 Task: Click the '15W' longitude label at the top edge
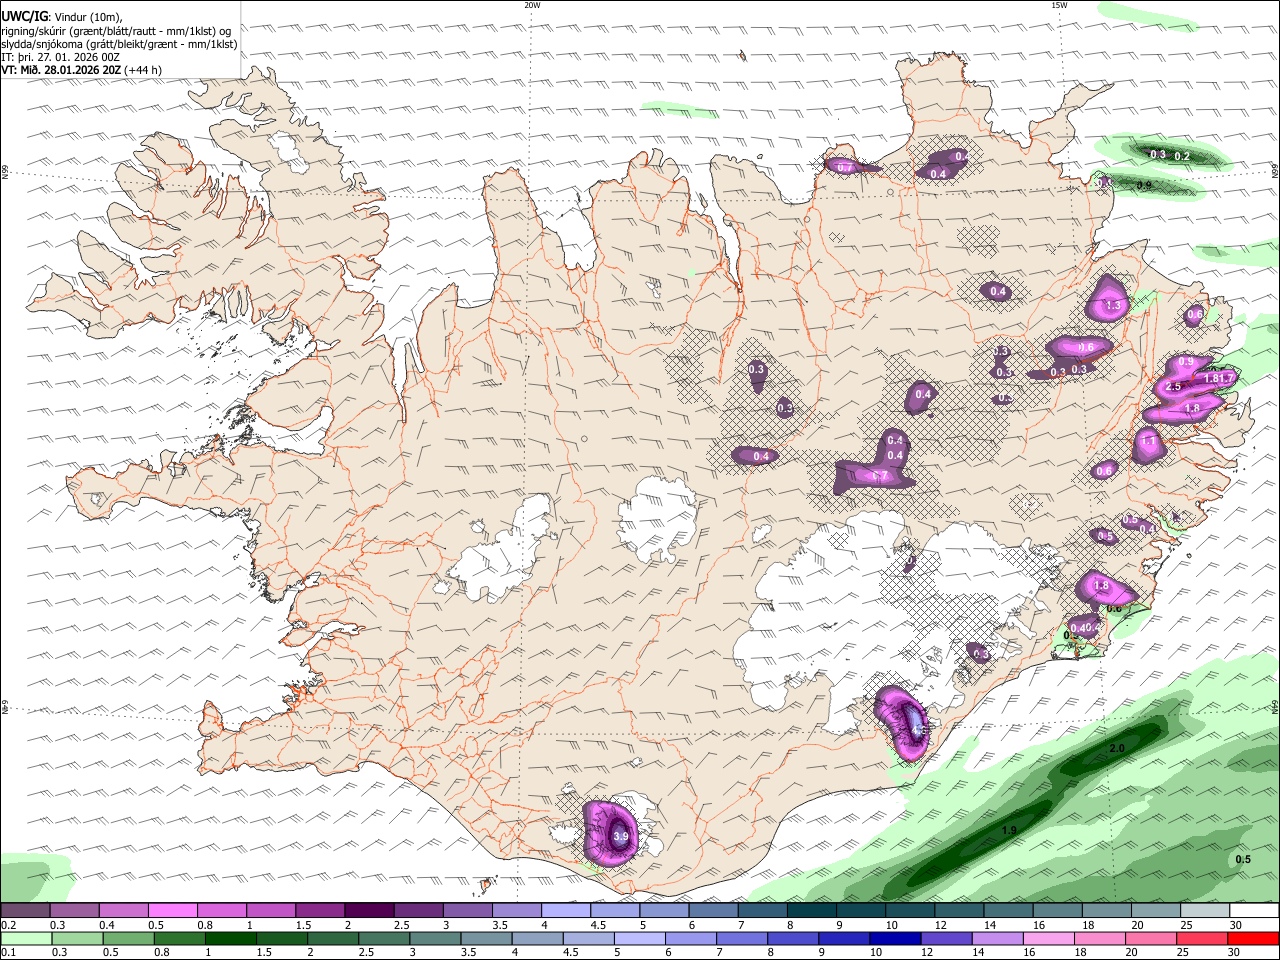coord(1059,5)
